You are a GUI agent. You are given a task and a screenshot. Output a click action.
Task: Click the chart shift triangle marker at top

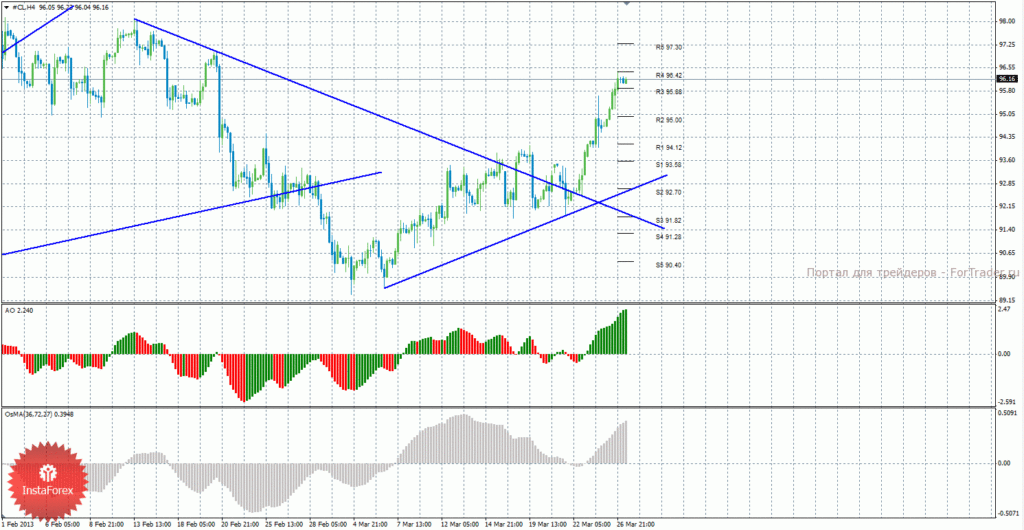(628, 3)
